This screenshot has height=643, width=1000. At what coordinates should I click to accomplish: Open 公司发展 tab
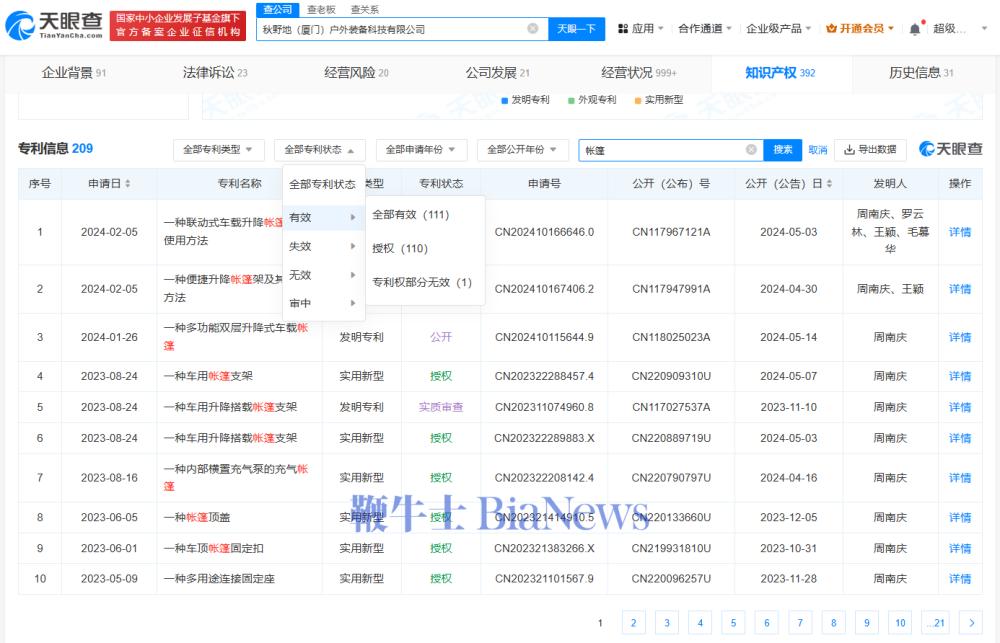coord(497,73)
